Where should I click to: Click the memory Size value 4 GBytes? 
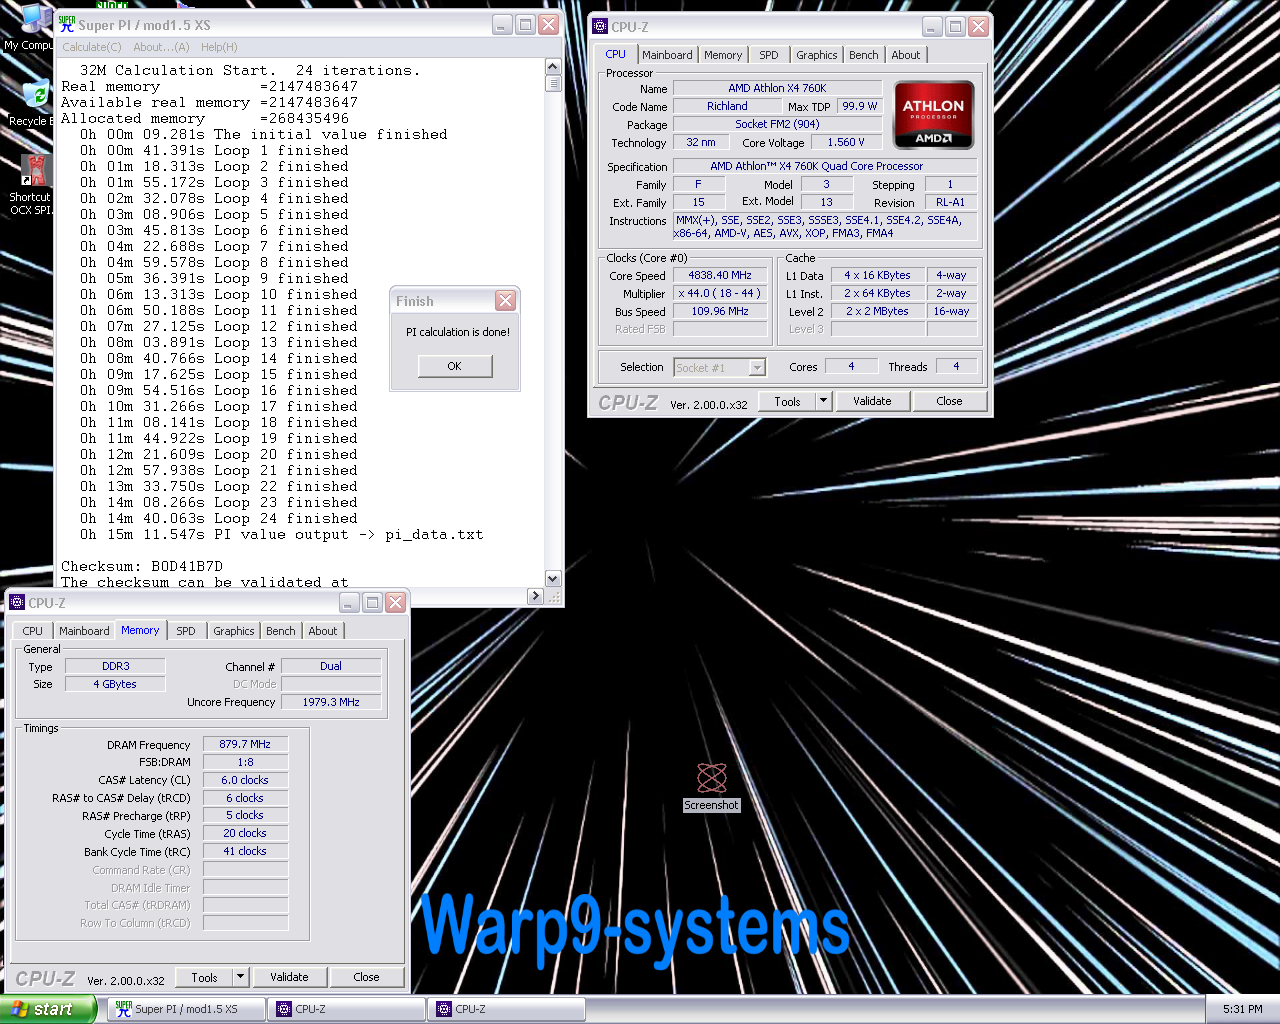click(115, 684)
